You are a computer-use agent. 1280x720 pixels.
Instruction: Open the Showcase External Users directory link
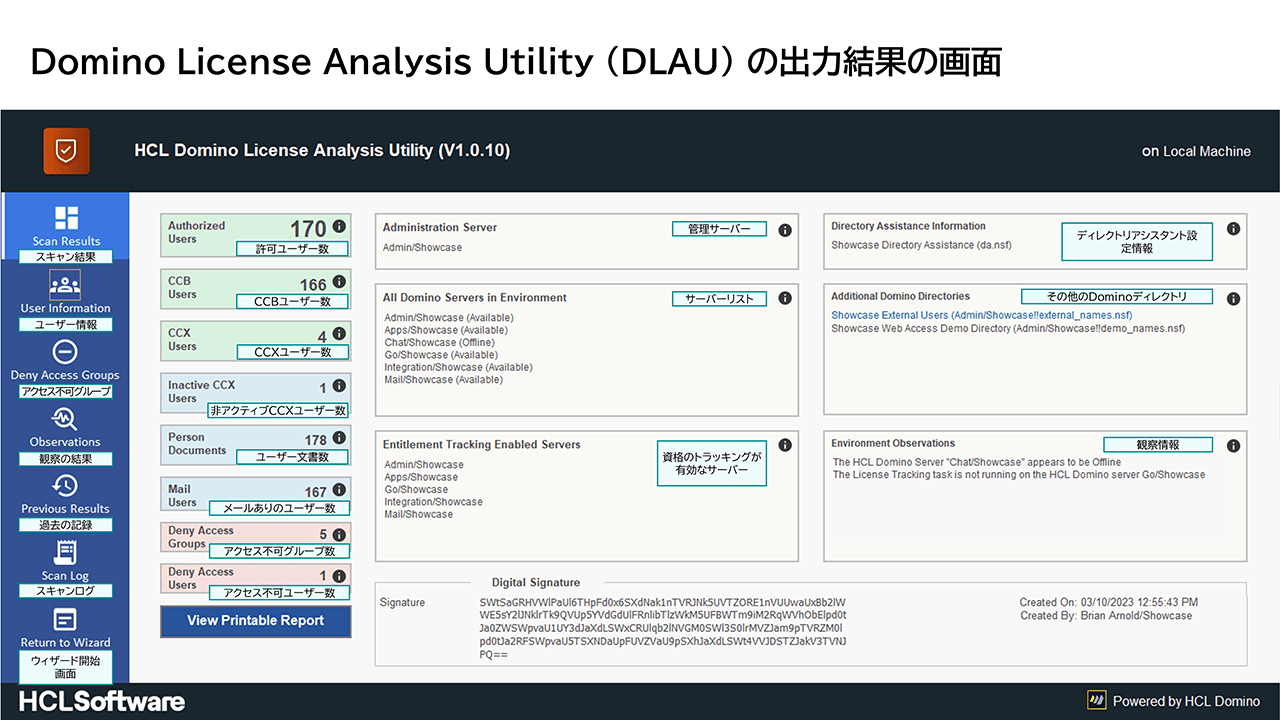click(x=982, y=315)
